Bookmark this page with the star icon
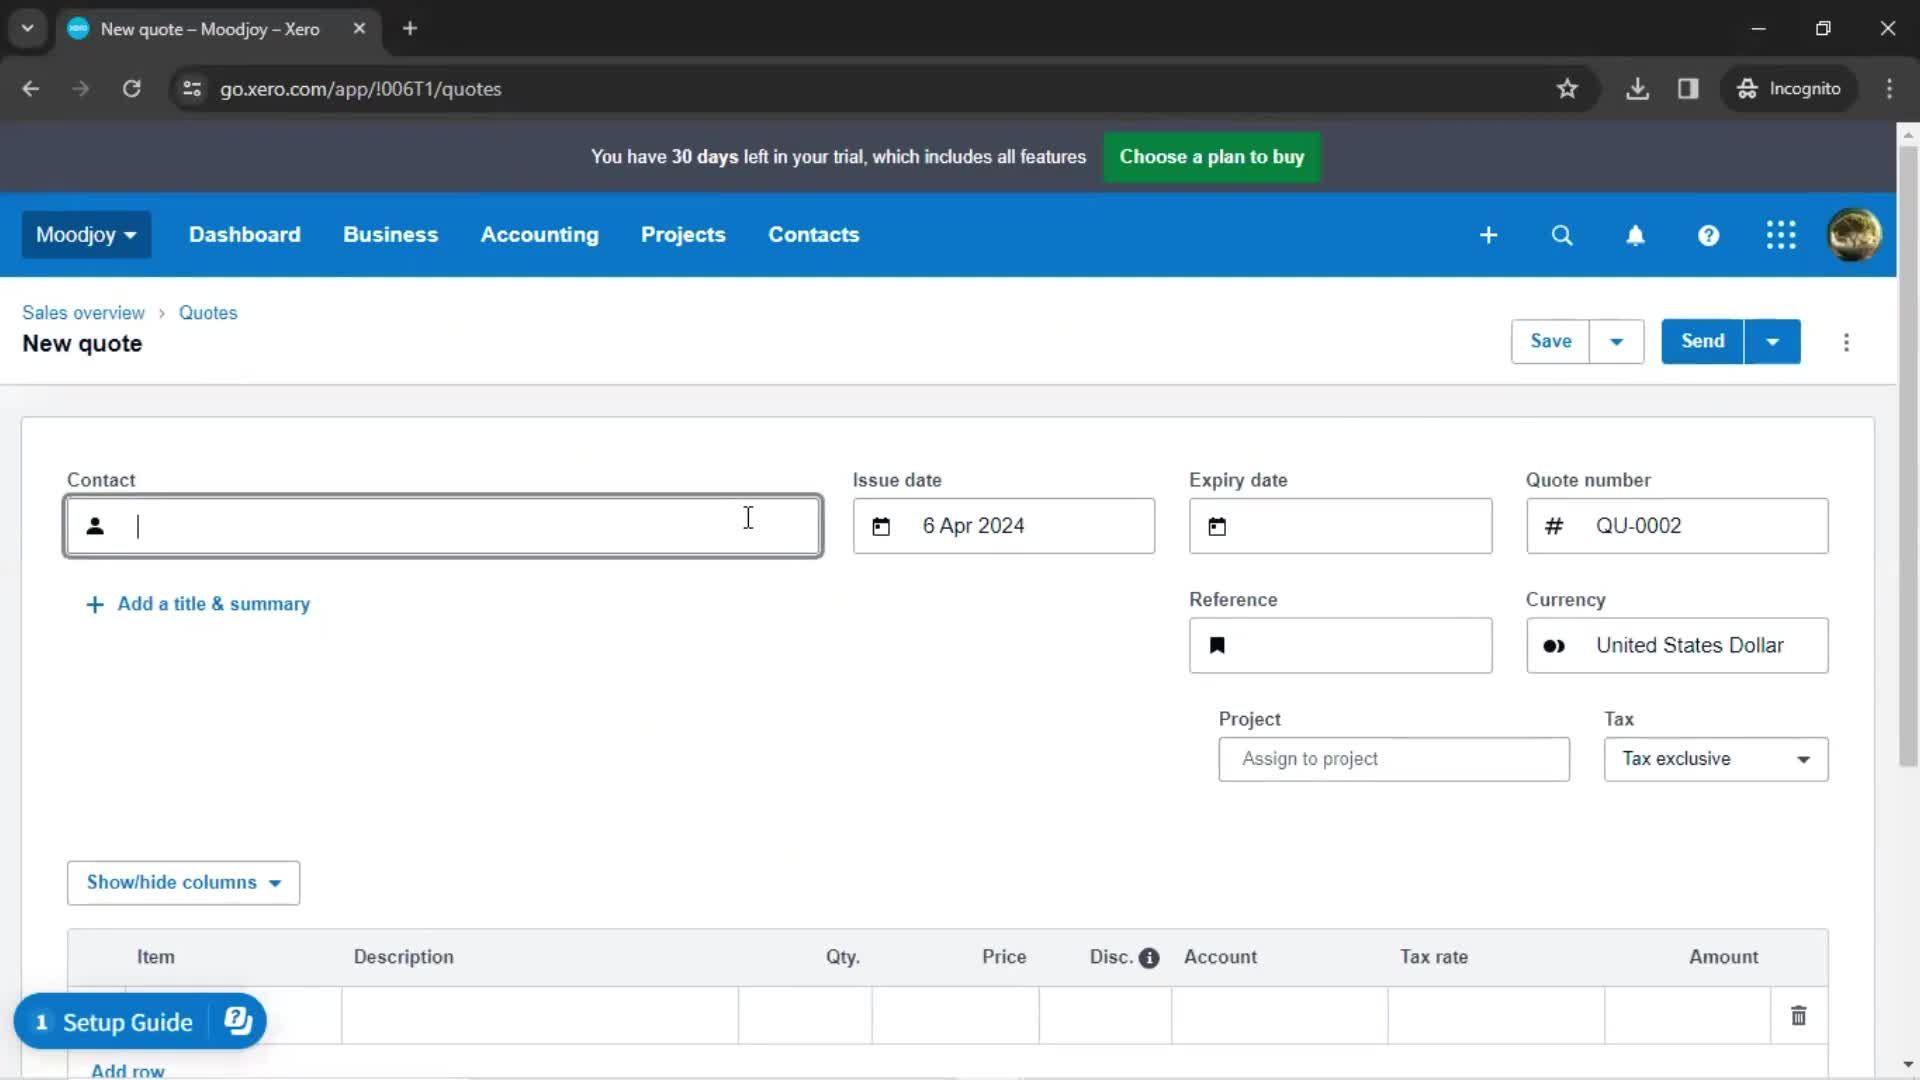1920x1080 pixels. point(1567,89)
